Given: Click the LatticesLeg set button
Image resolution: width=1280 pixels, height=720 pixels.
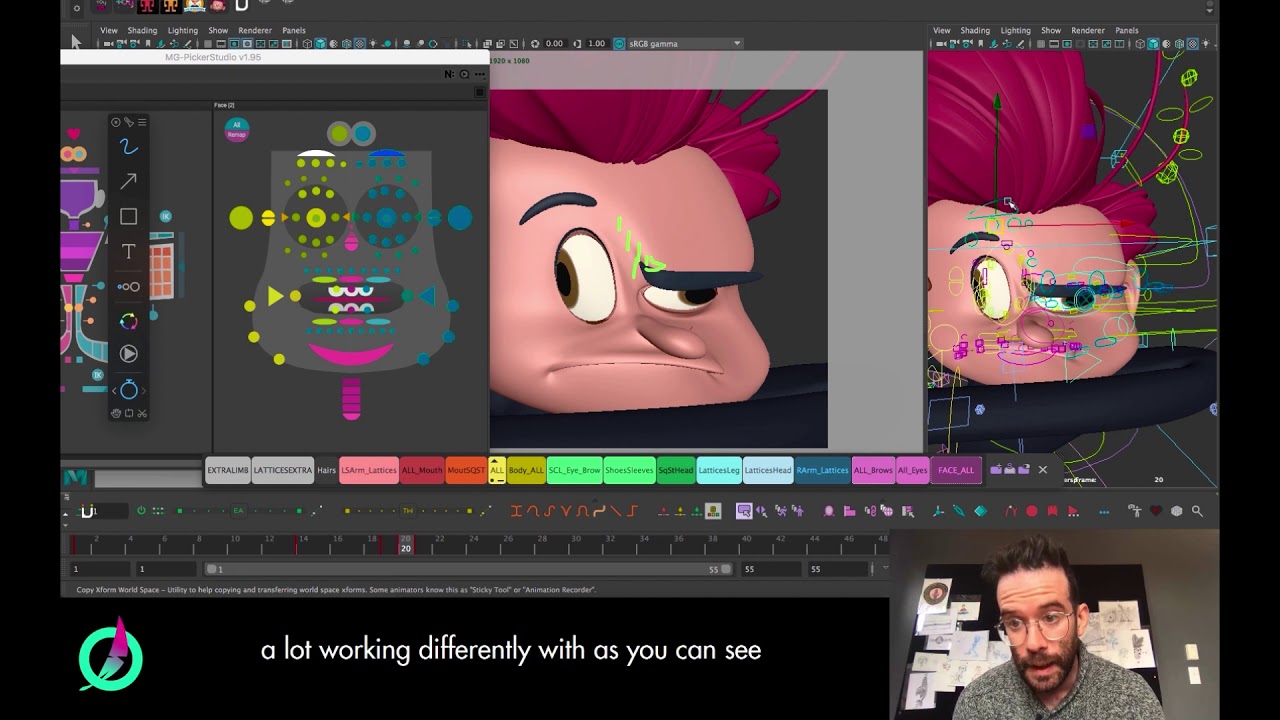Looking at the screenshot, I should [719, 470].
